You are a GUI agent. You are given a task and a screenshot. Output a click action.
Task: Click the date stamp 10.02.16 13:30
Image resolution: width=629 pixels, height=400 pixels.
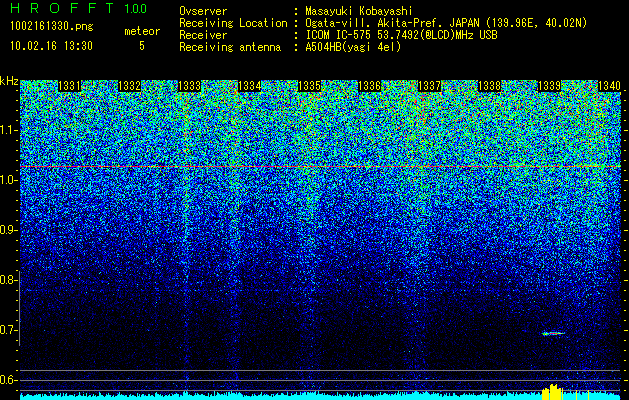[x=51, y=46]
